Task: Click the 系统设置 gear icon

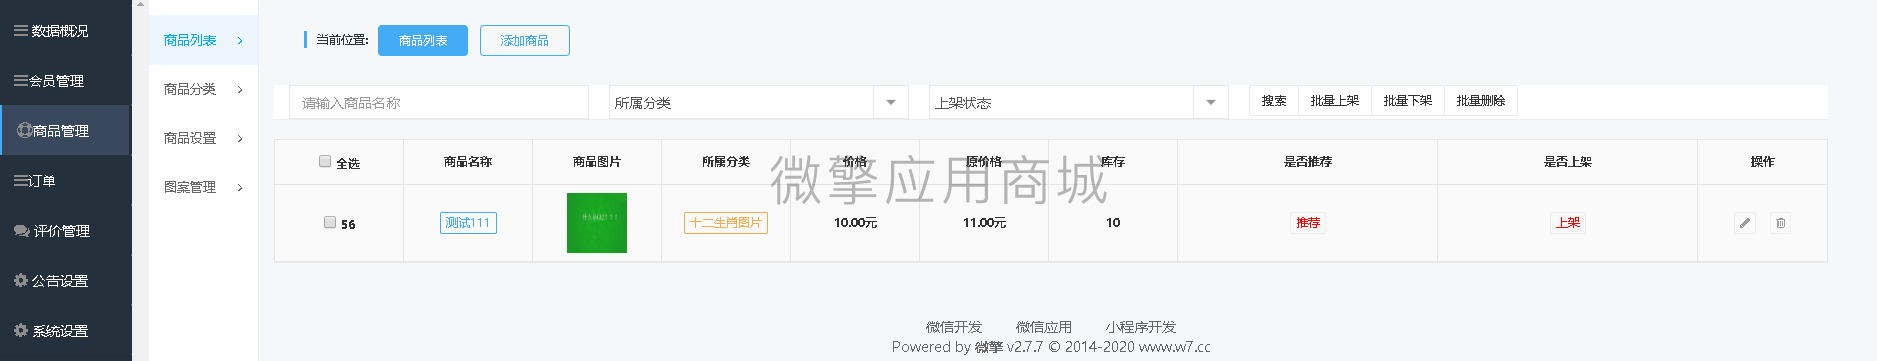Action: pos(21,331)
